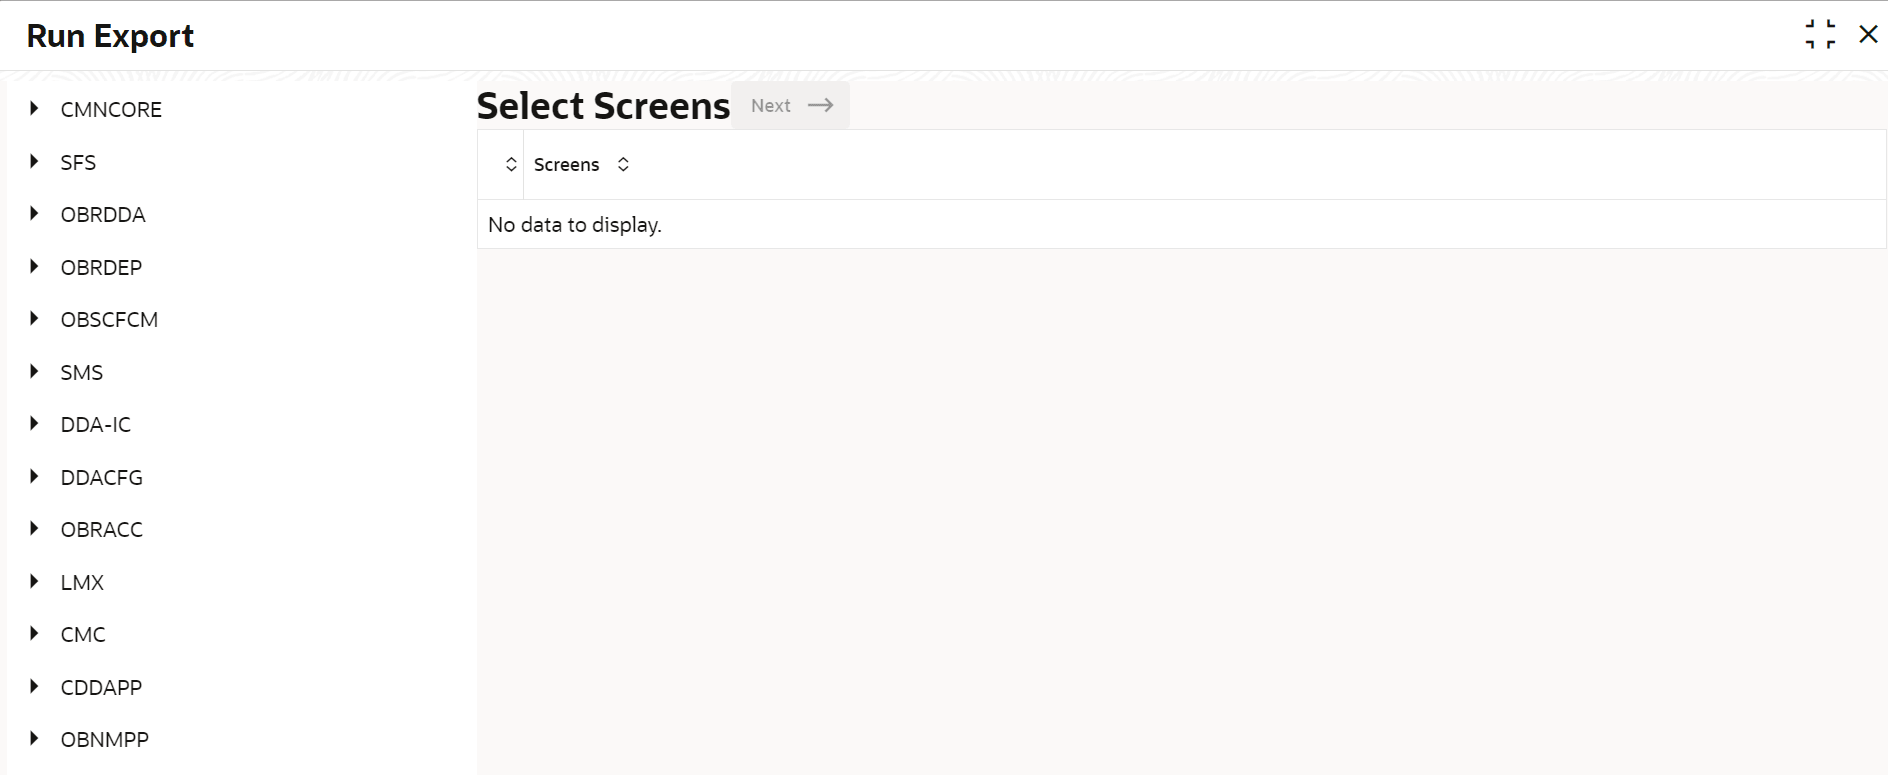Expand the OBSCFCM node arrow
Image resolution: width=1888 pixels, height=775 pixels.
[x=34, y=319]
